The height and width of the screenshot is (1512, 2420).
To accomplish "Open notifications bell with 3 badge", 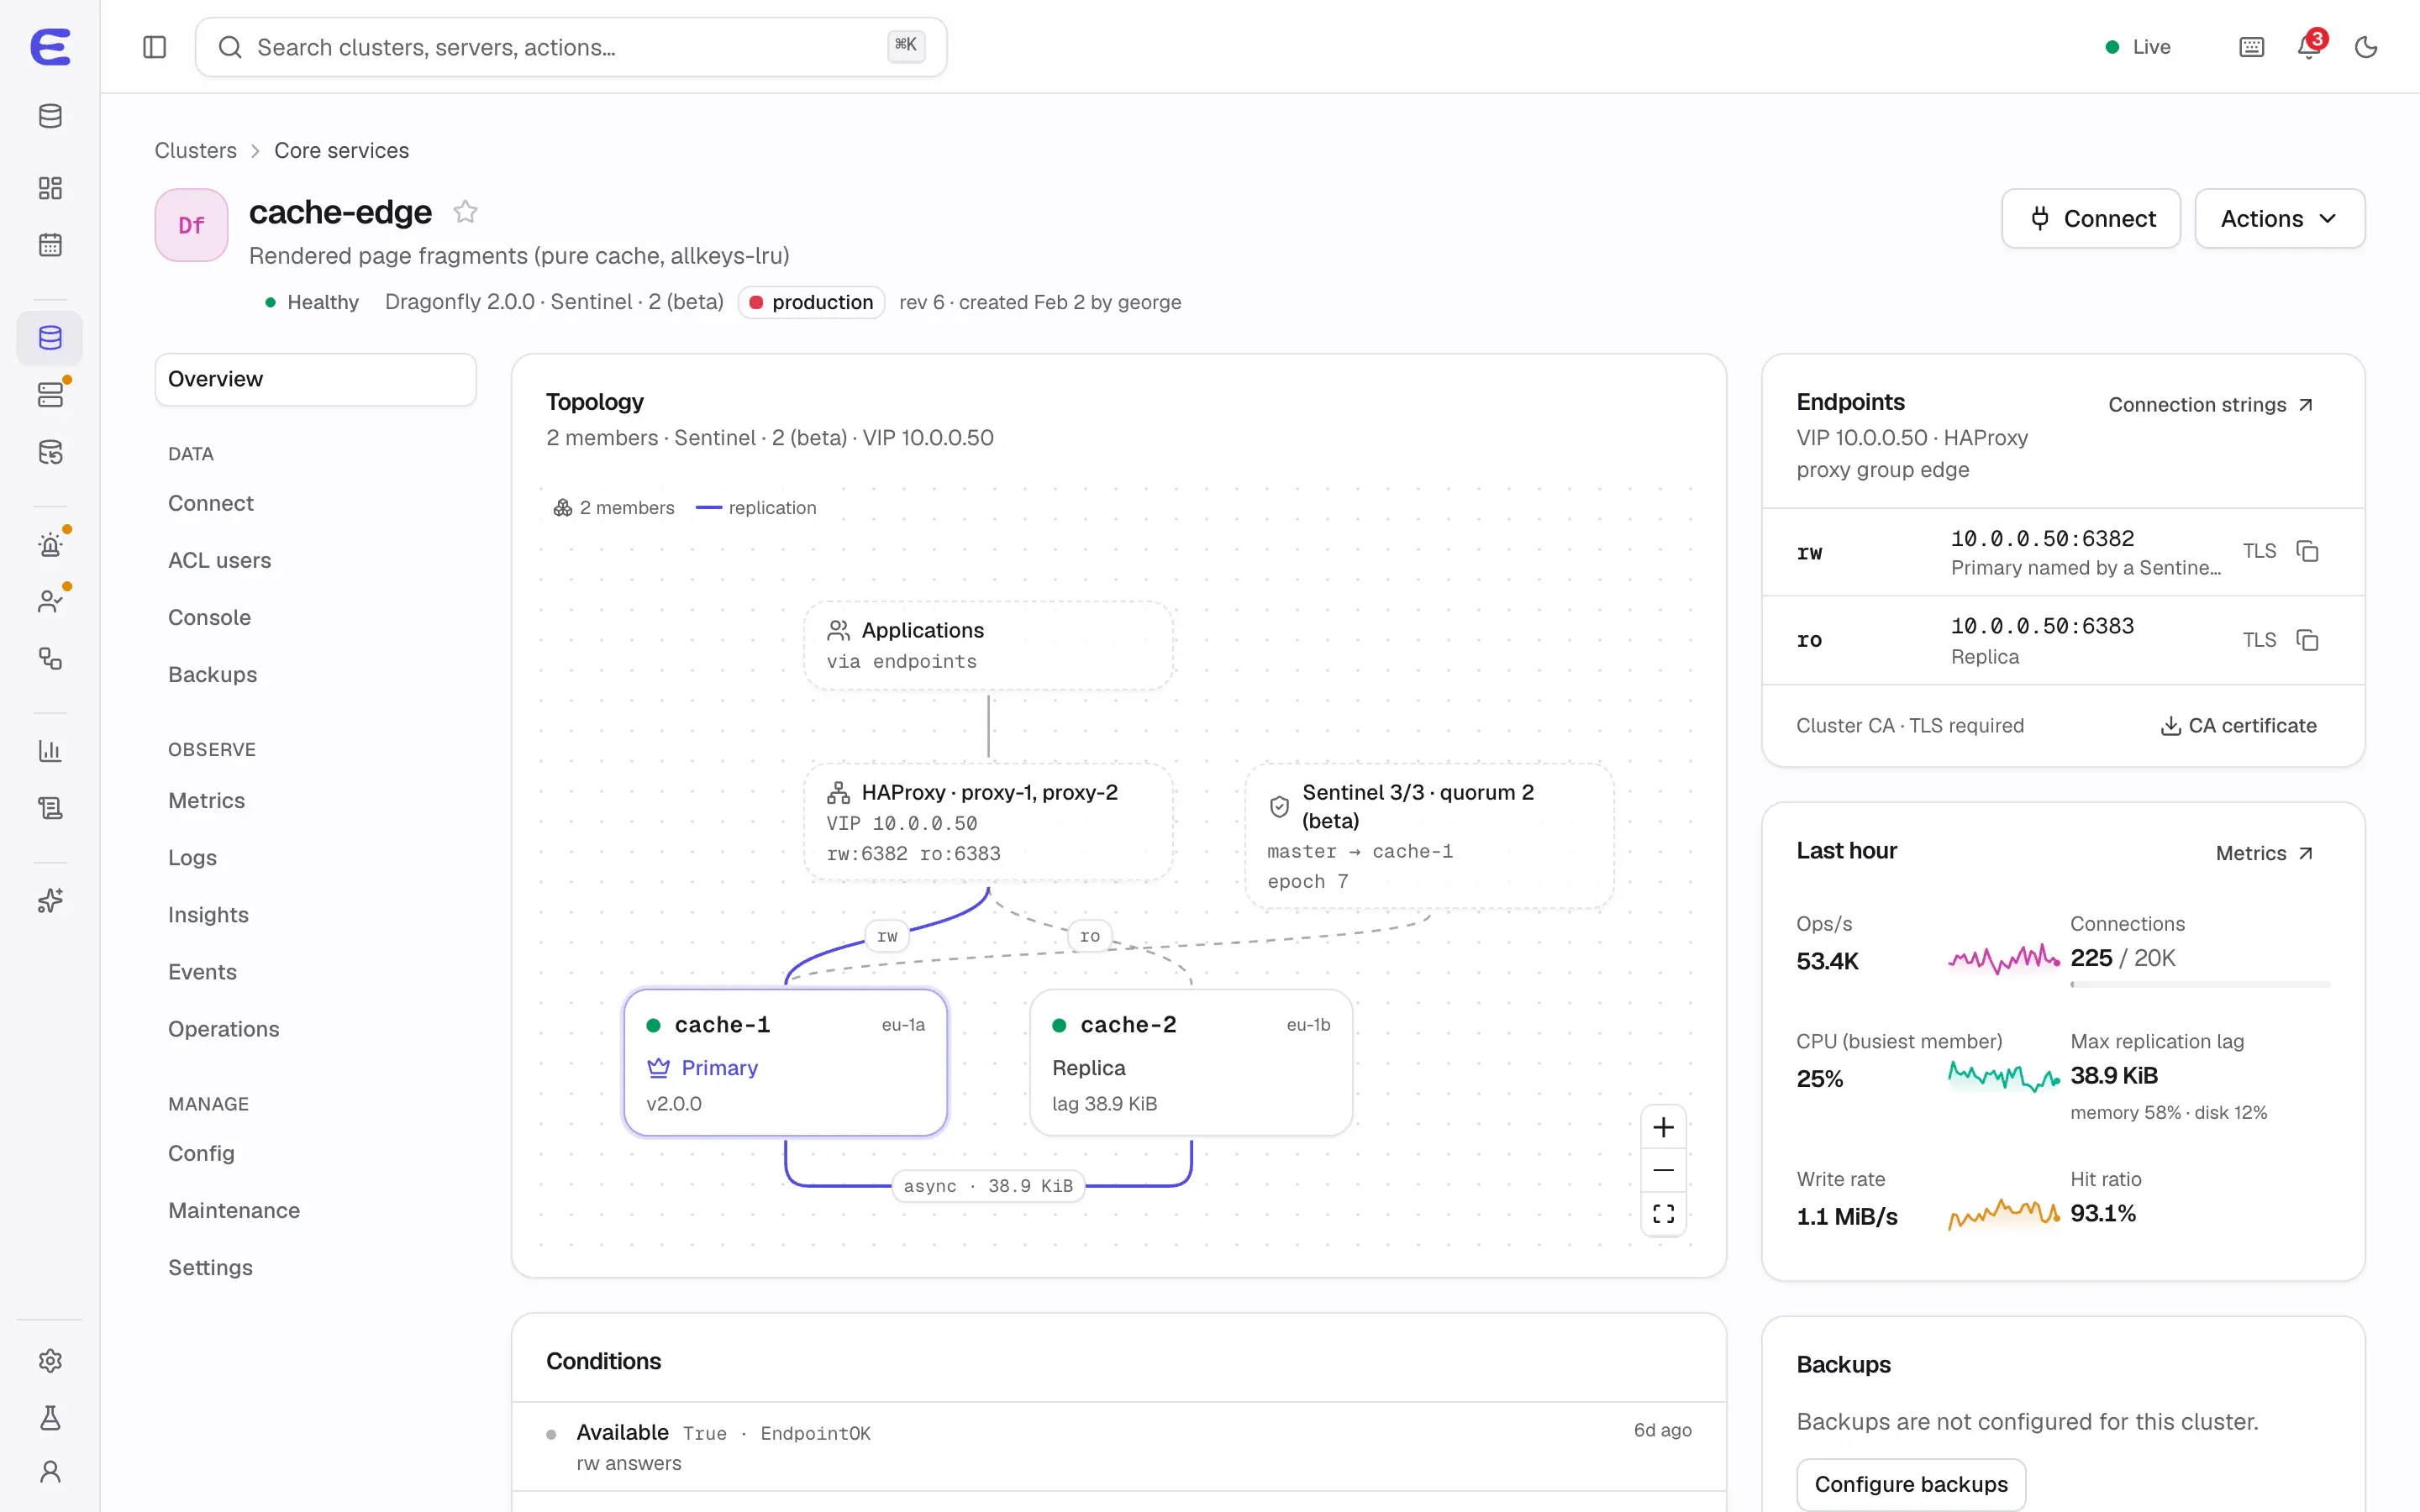I will point(2311,46).
